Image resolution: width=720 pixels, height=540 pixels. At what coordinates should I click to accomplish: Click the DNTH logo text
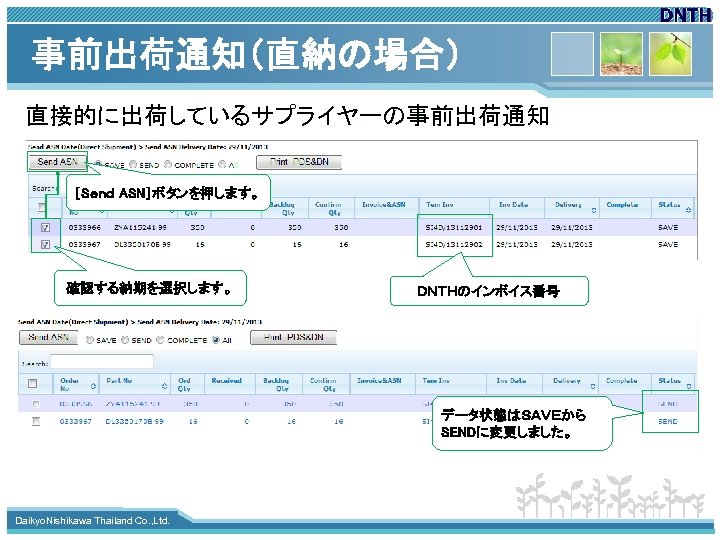(686, 15)
